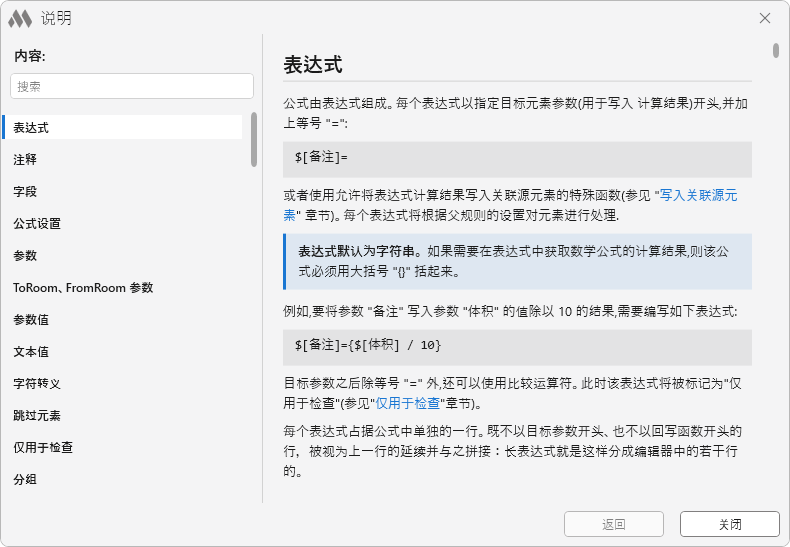Image resolution: width=790 pixels, height=547 pixels.
Task: Click the 内容: label
Action: tap(30, 56)
